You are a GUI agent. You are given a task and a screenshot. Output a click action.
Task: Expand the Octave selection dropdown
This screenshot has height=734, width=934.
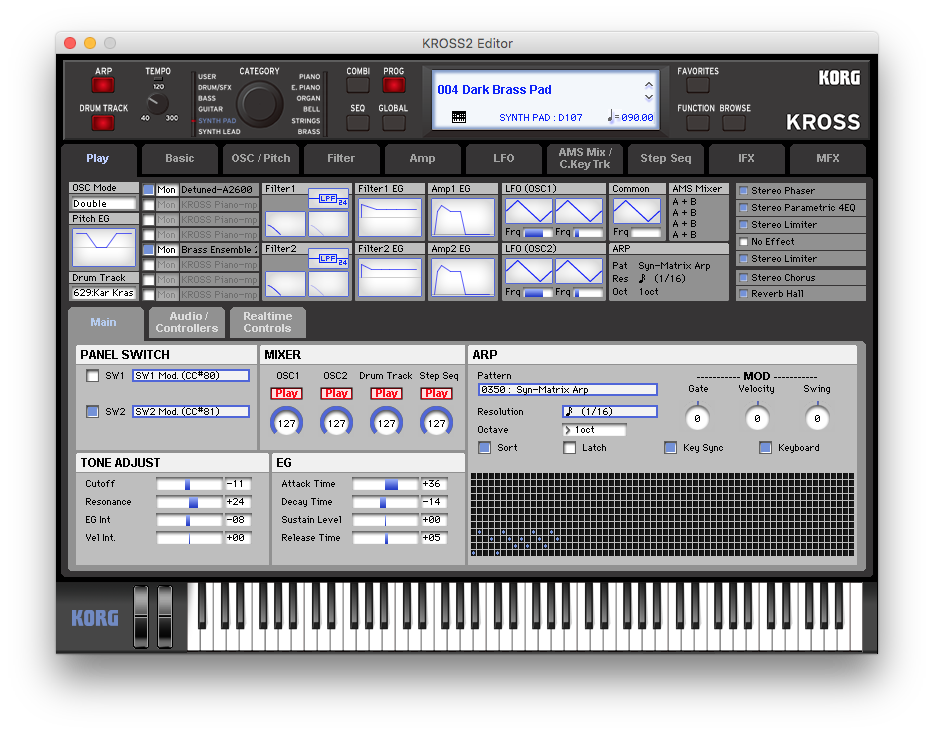tap(594, 430)
